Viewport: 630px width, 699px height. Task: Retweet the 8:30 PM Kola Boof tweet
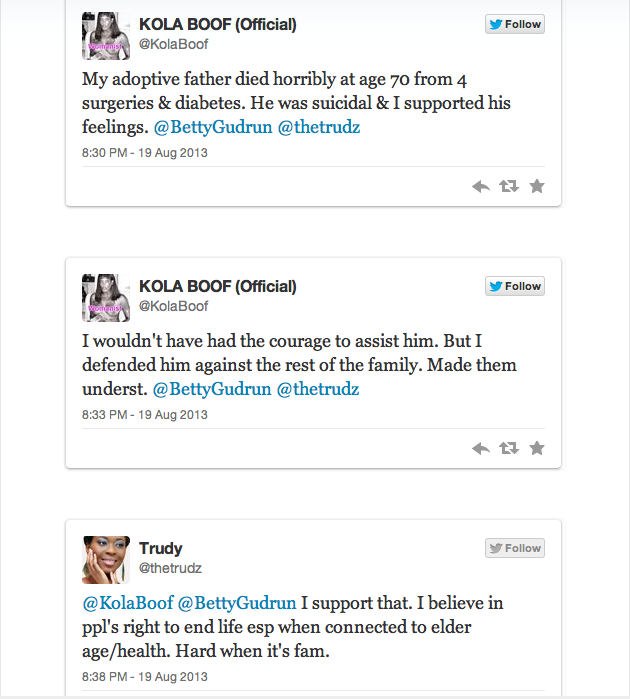point(508,186)
